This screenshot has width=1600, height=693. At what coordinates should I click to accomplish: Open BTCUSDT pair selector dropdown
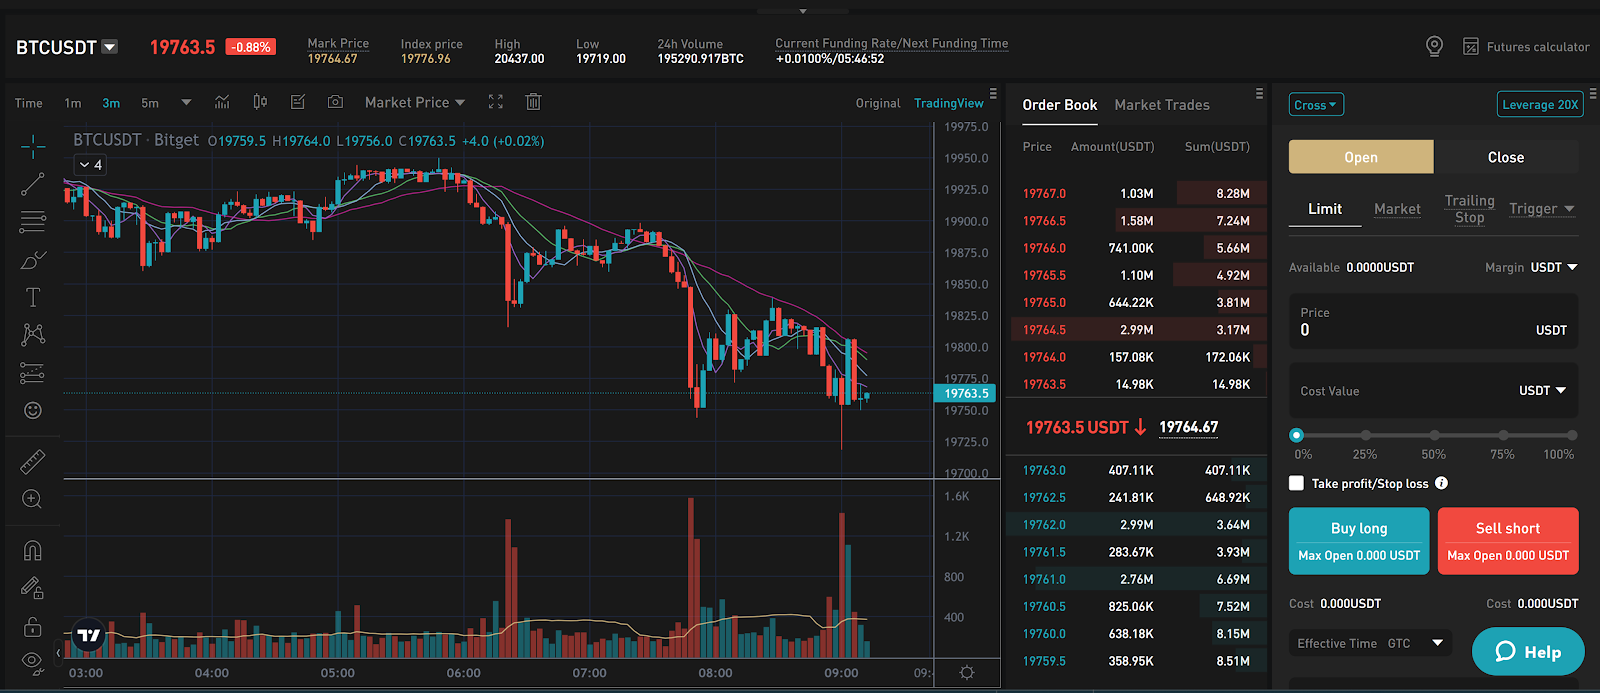pyautogui.click(x=110, y=47)
